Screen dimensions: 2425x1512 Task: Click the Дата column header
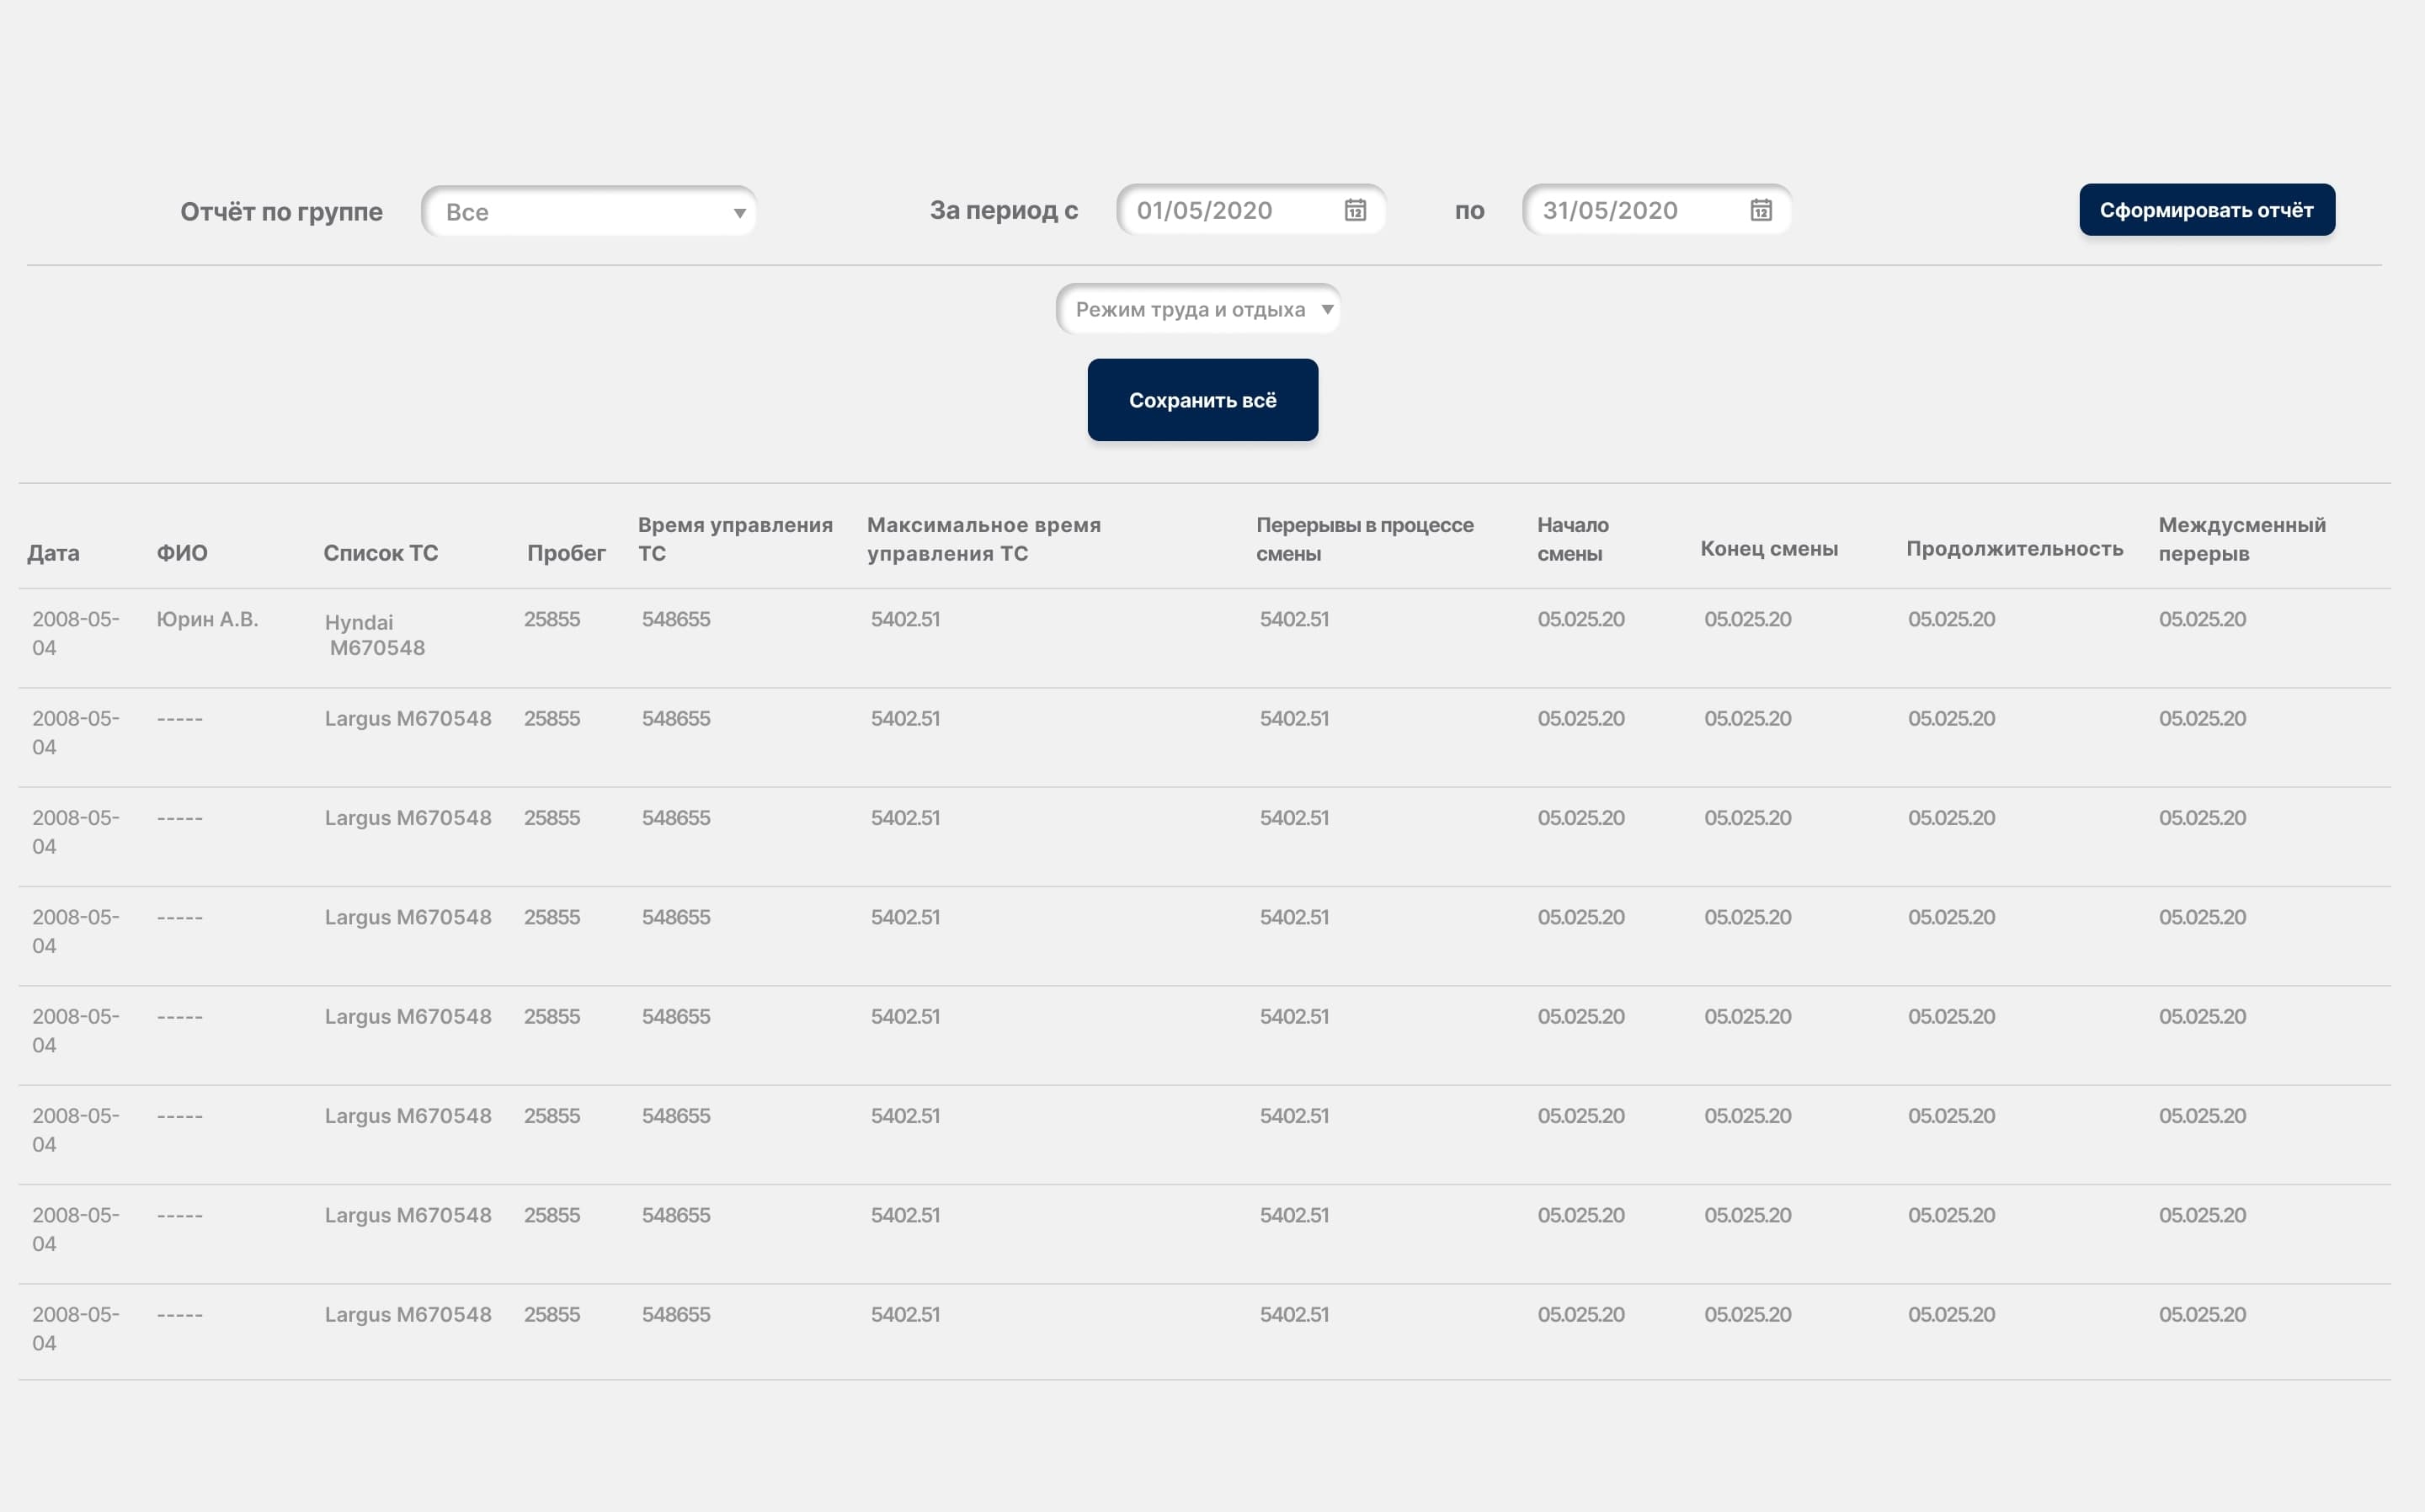point(54,553)
